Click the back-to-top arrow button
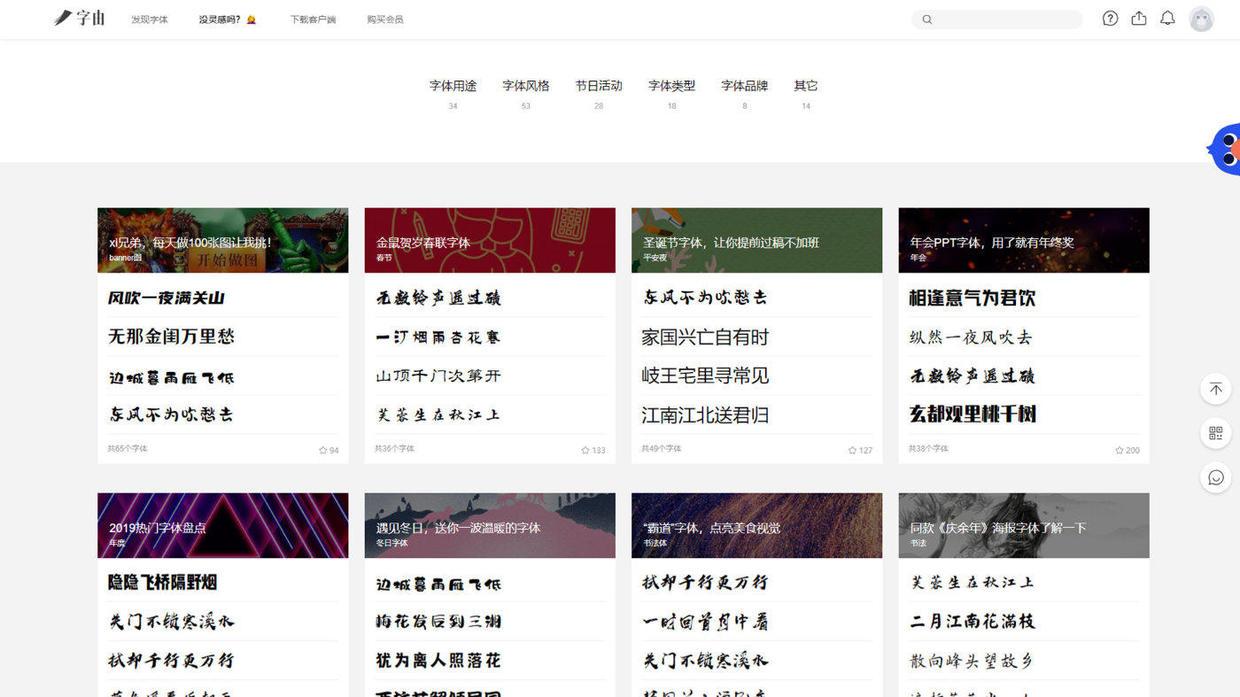The height and width of the screenshot is (697, 1240). [1216, 389]
